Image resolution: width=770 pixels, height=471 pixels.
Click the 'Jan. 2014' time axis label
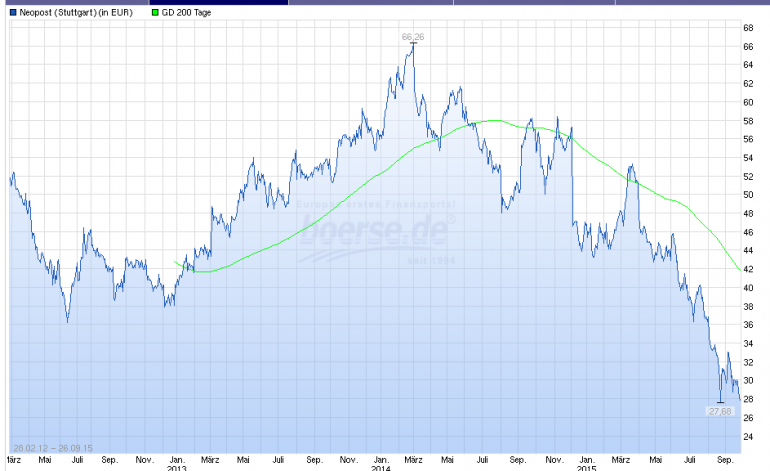[x=381, y=464]
